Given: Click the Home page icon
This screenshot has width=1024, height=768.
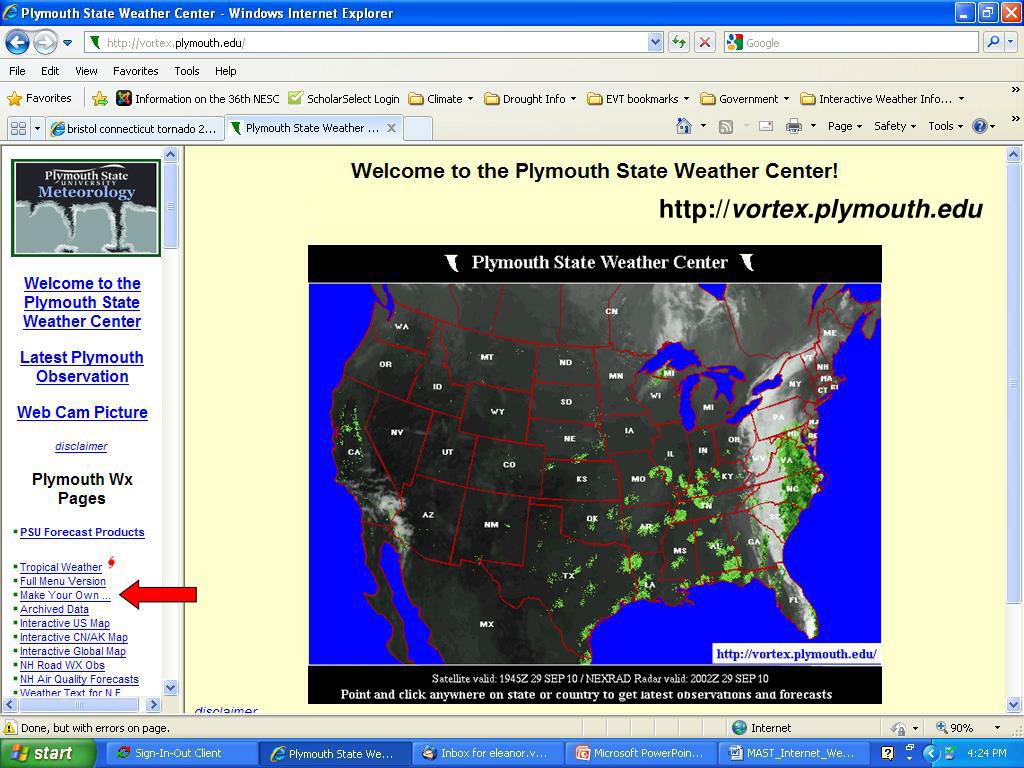Looking at the screenshot, I should point(684,126).
